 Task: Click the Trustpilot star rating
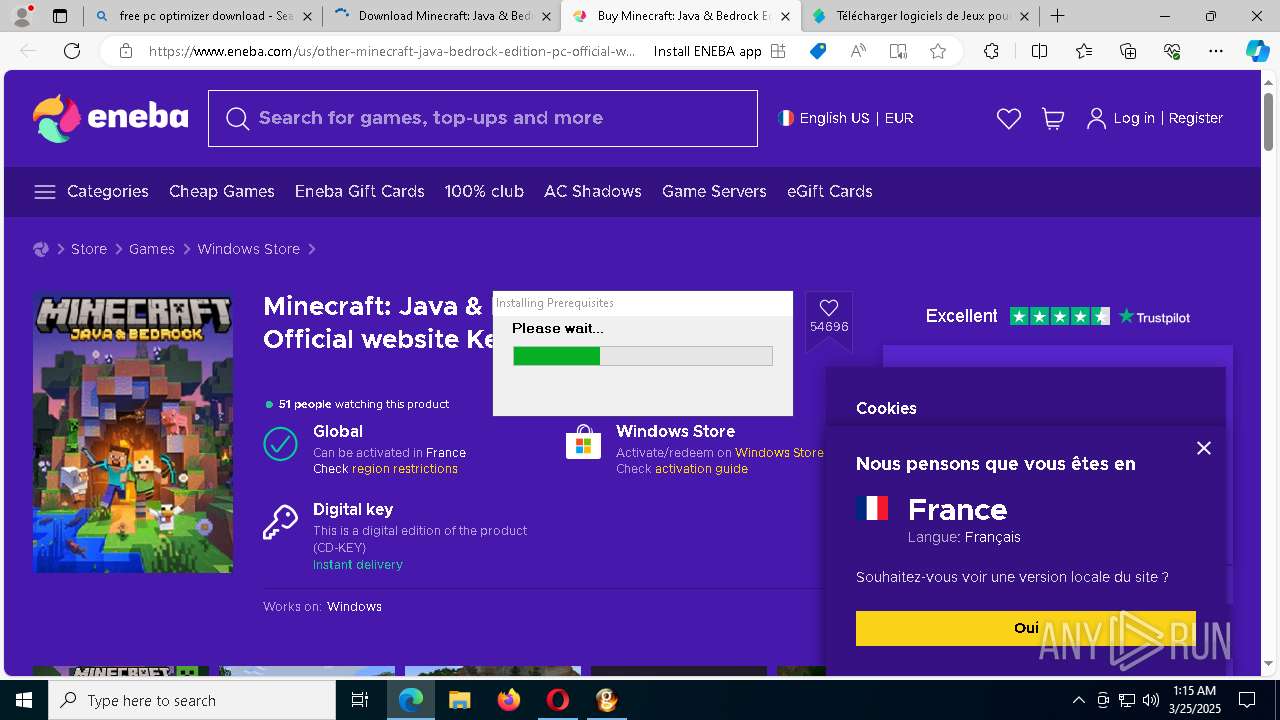1060,316
